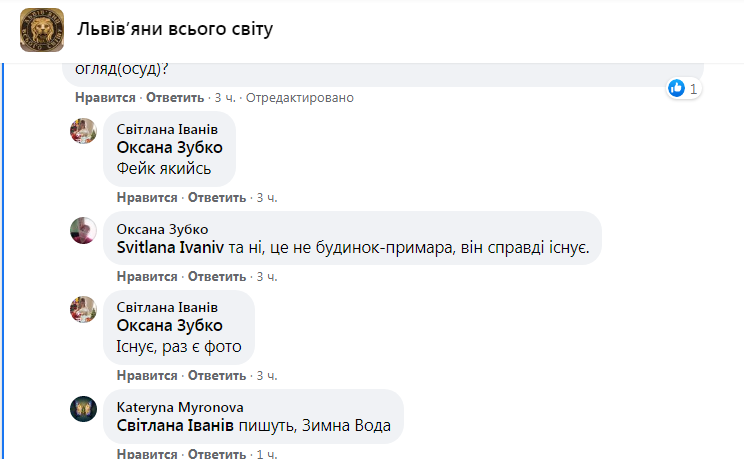Reply to Оксана Зубко's будинок-примара comment
Screen dimensions: 744x459
(217, 276)
